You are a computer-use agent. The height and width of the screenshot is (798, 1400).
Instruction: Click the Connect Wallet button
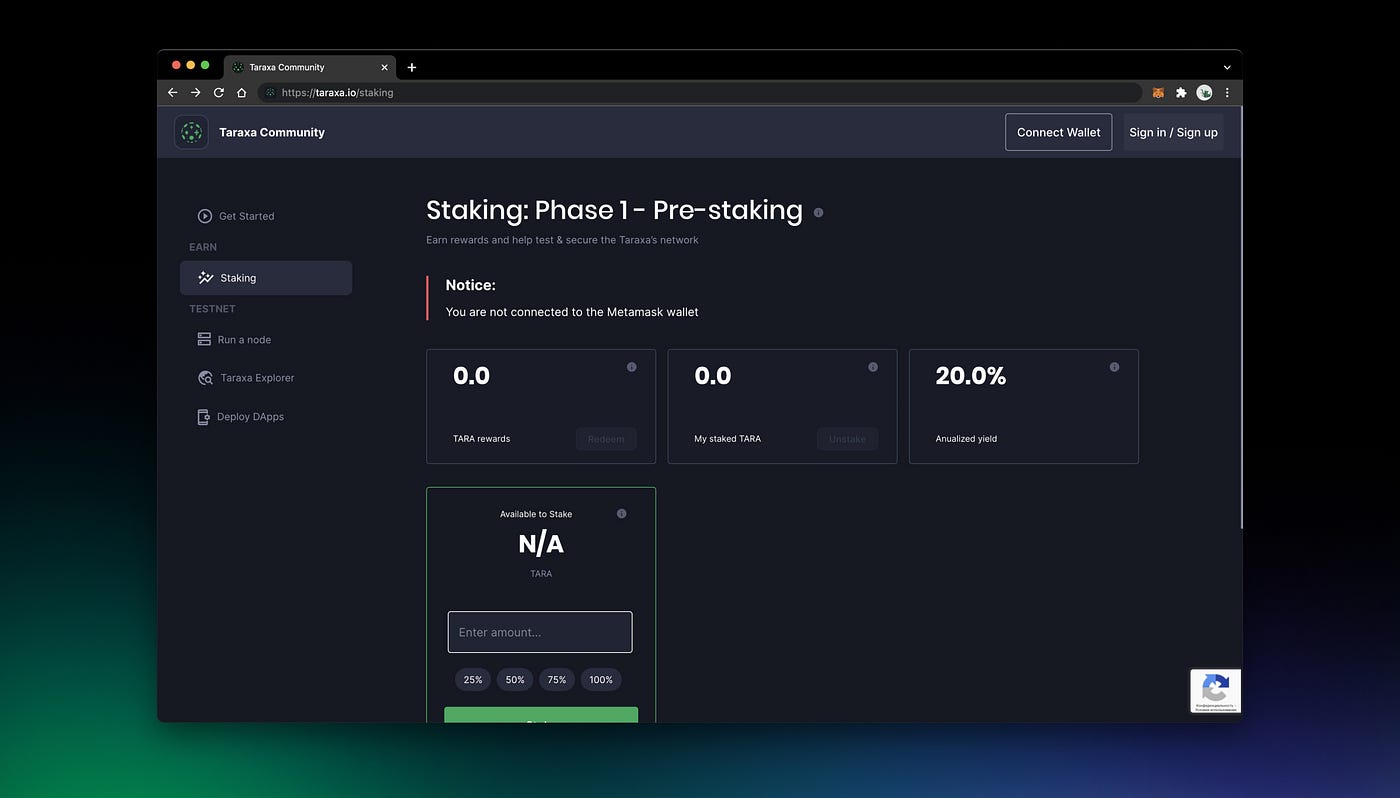(1058, 132)
